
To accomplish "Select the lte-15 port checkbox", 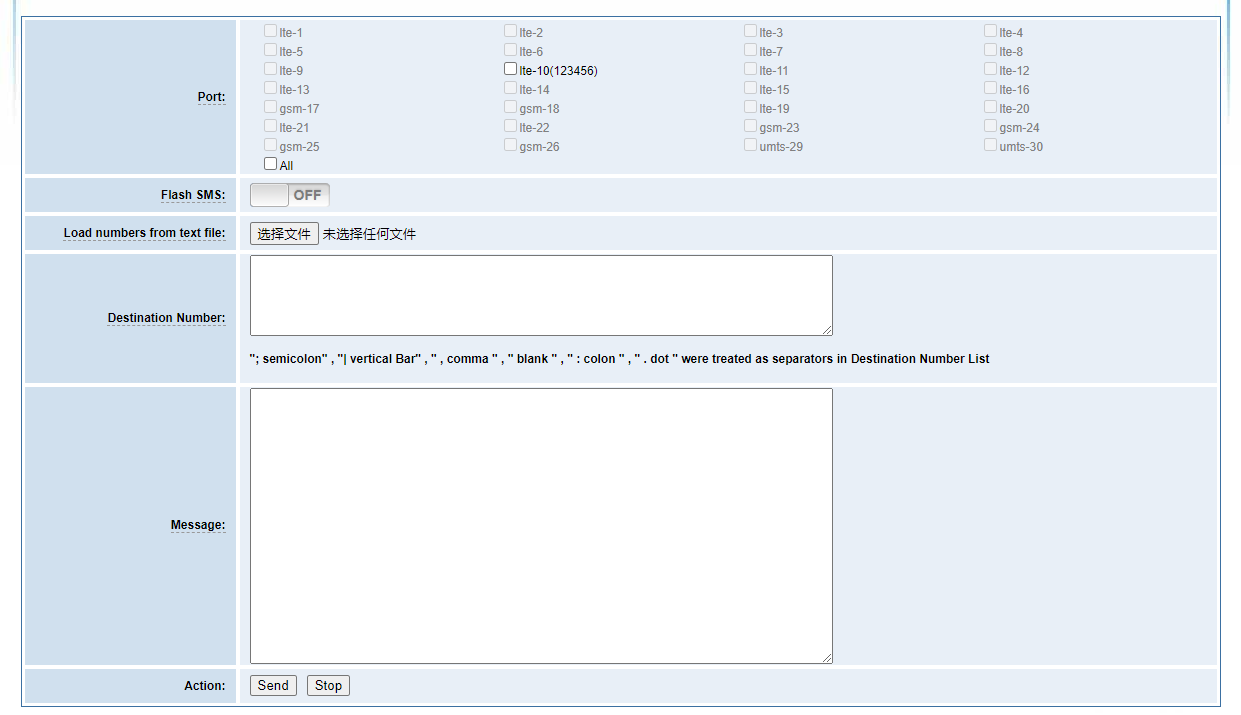I will pos(751,88).
